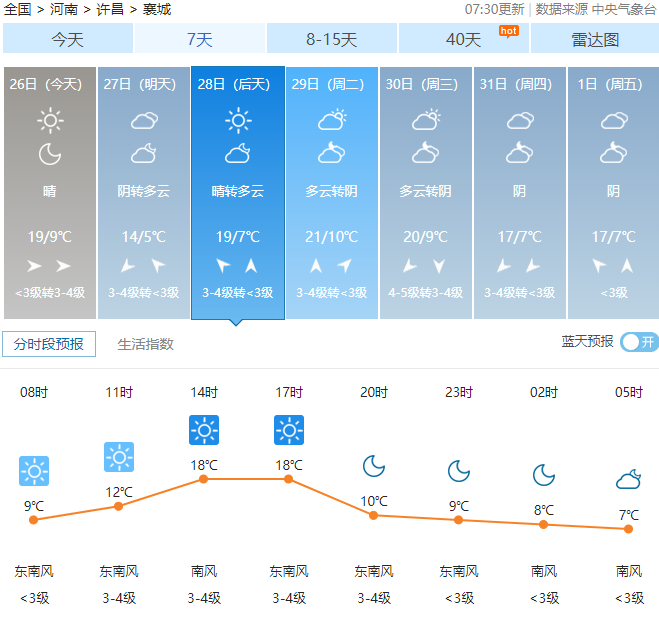Click the moon icon at 20时 forecast
659x621 pixels.
tap(374, 466)
